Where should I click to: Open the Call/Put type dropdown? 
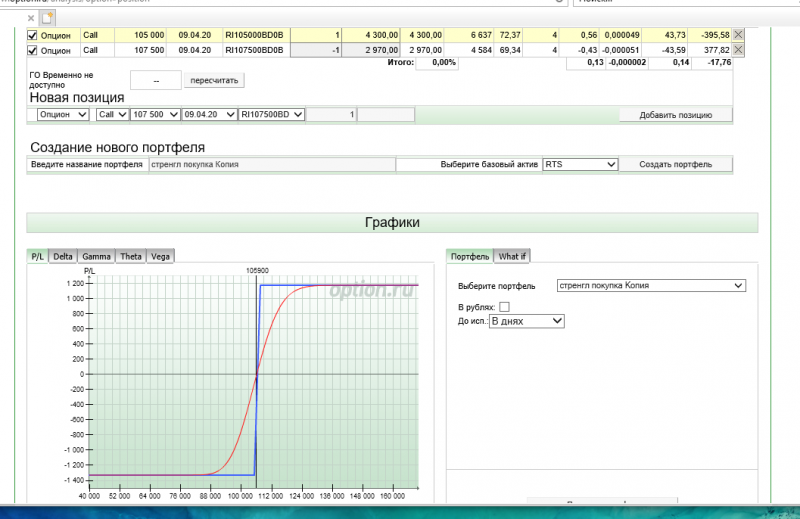click(112, 114)
